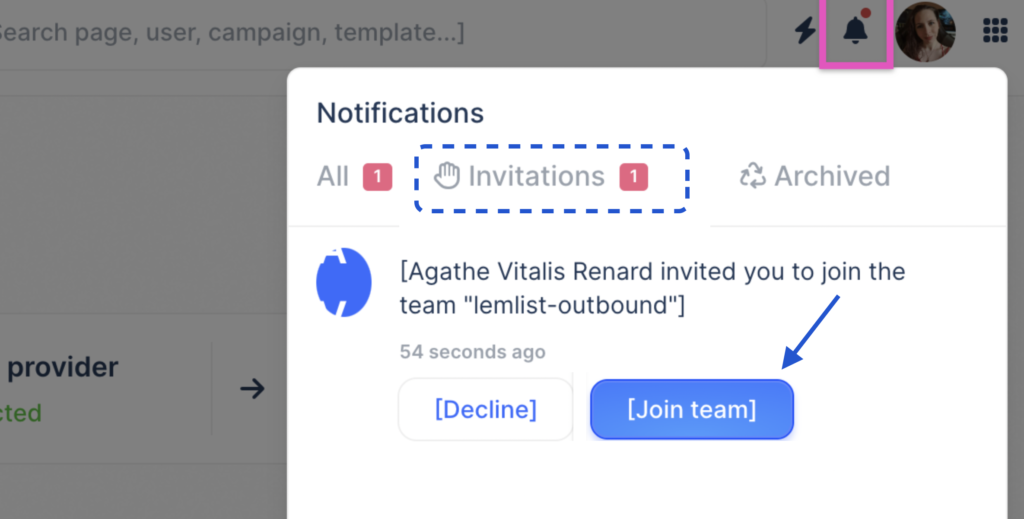
Task: Click the recycle icon beside Archived
Action: pyautogui.click(x=752, y=177)
